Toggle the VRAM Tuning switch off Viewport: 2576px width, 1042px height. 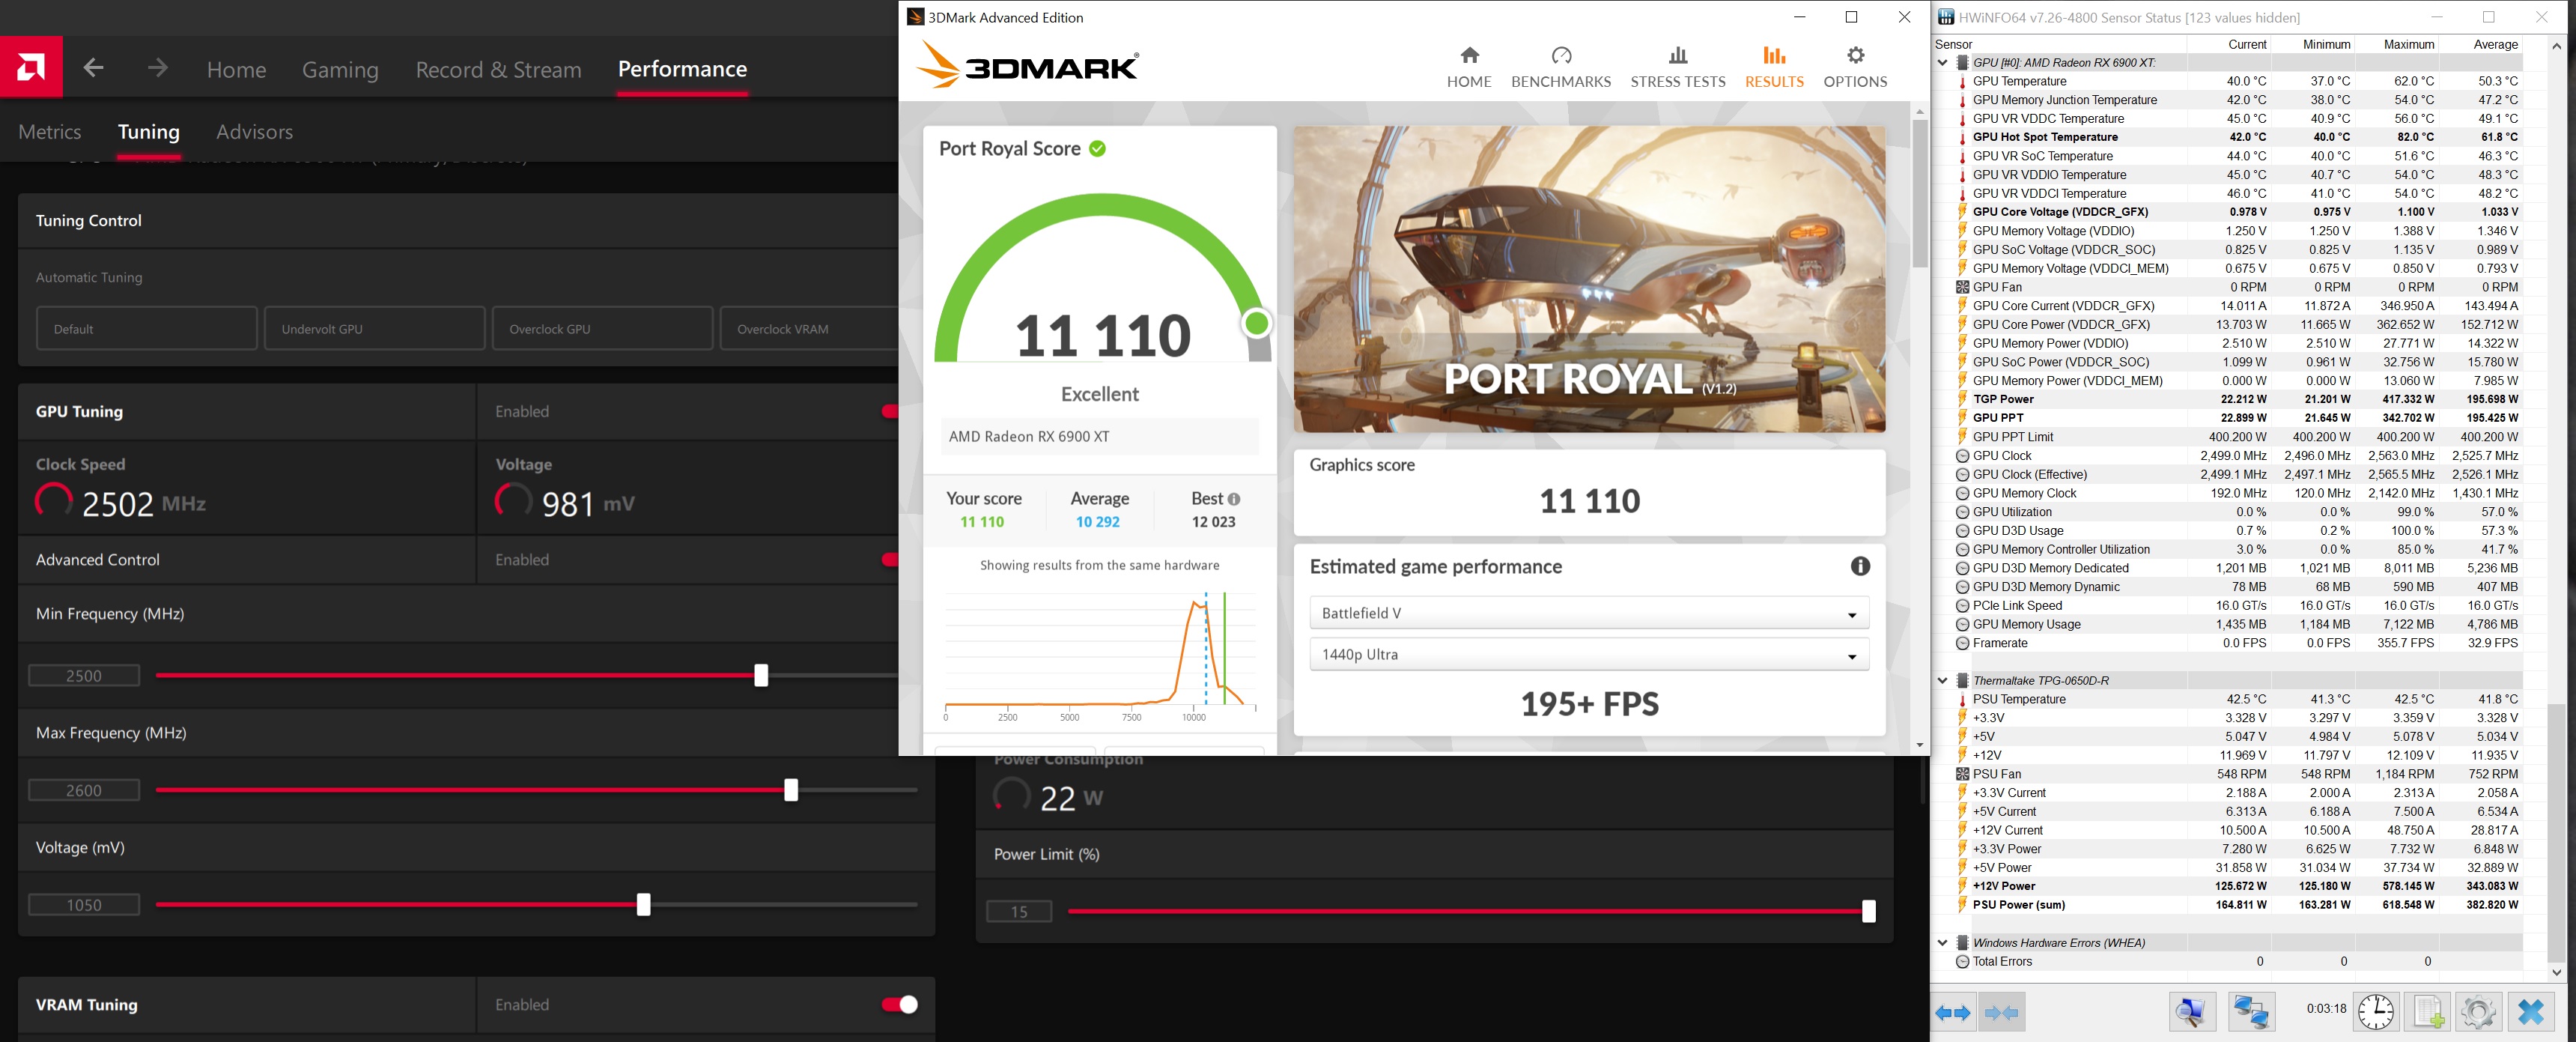coord(899,1004)
